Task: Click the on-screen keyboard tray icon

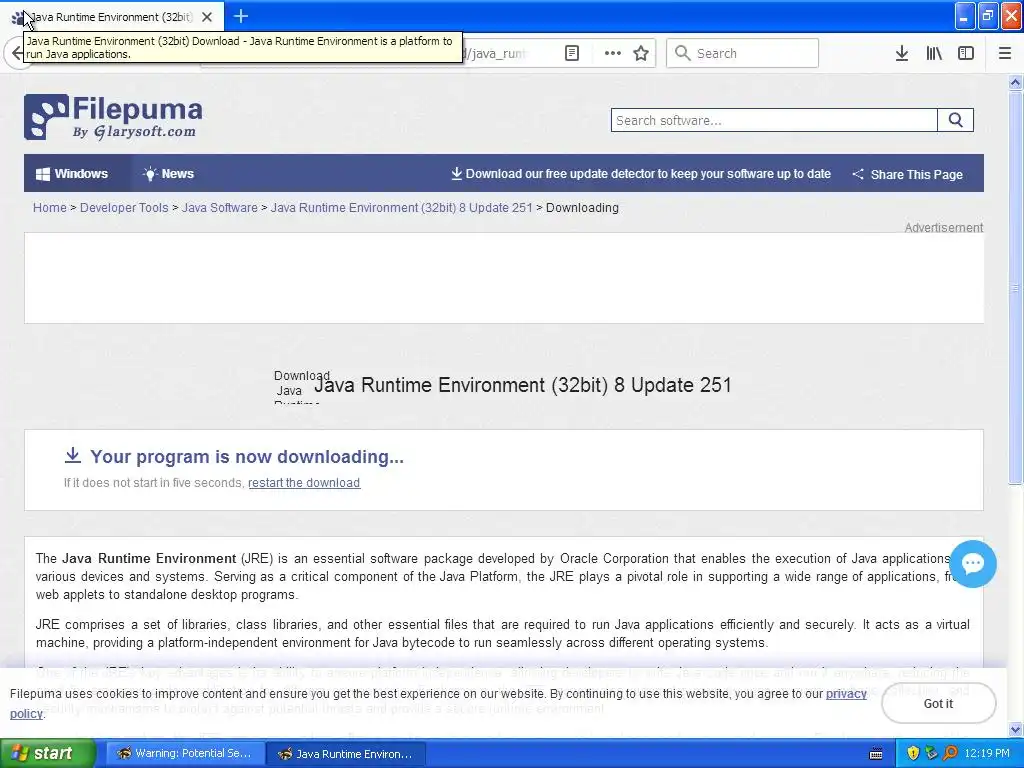Action: tap(876, 754)
